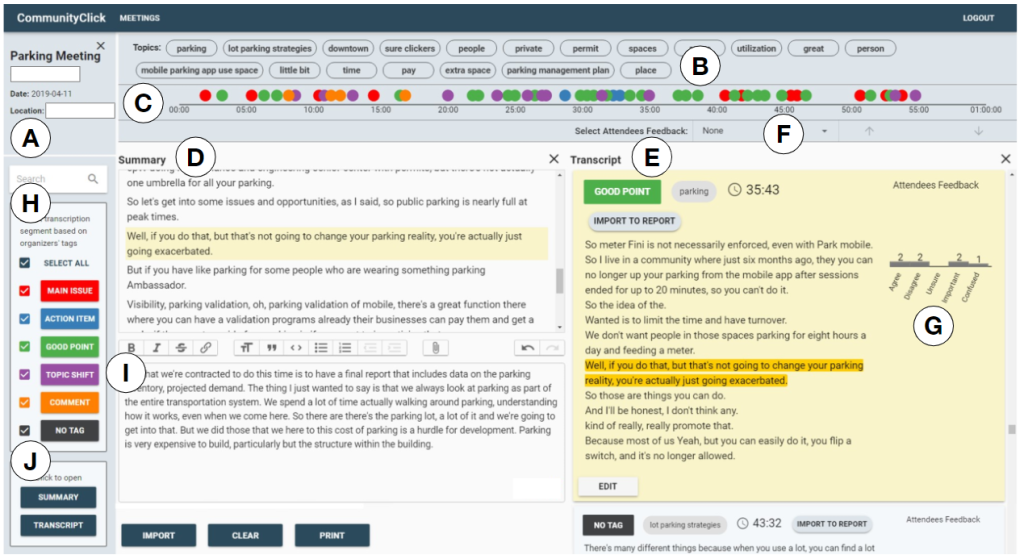
Task: Click the strikethrough formatting icon
Action: click(181, 348)
